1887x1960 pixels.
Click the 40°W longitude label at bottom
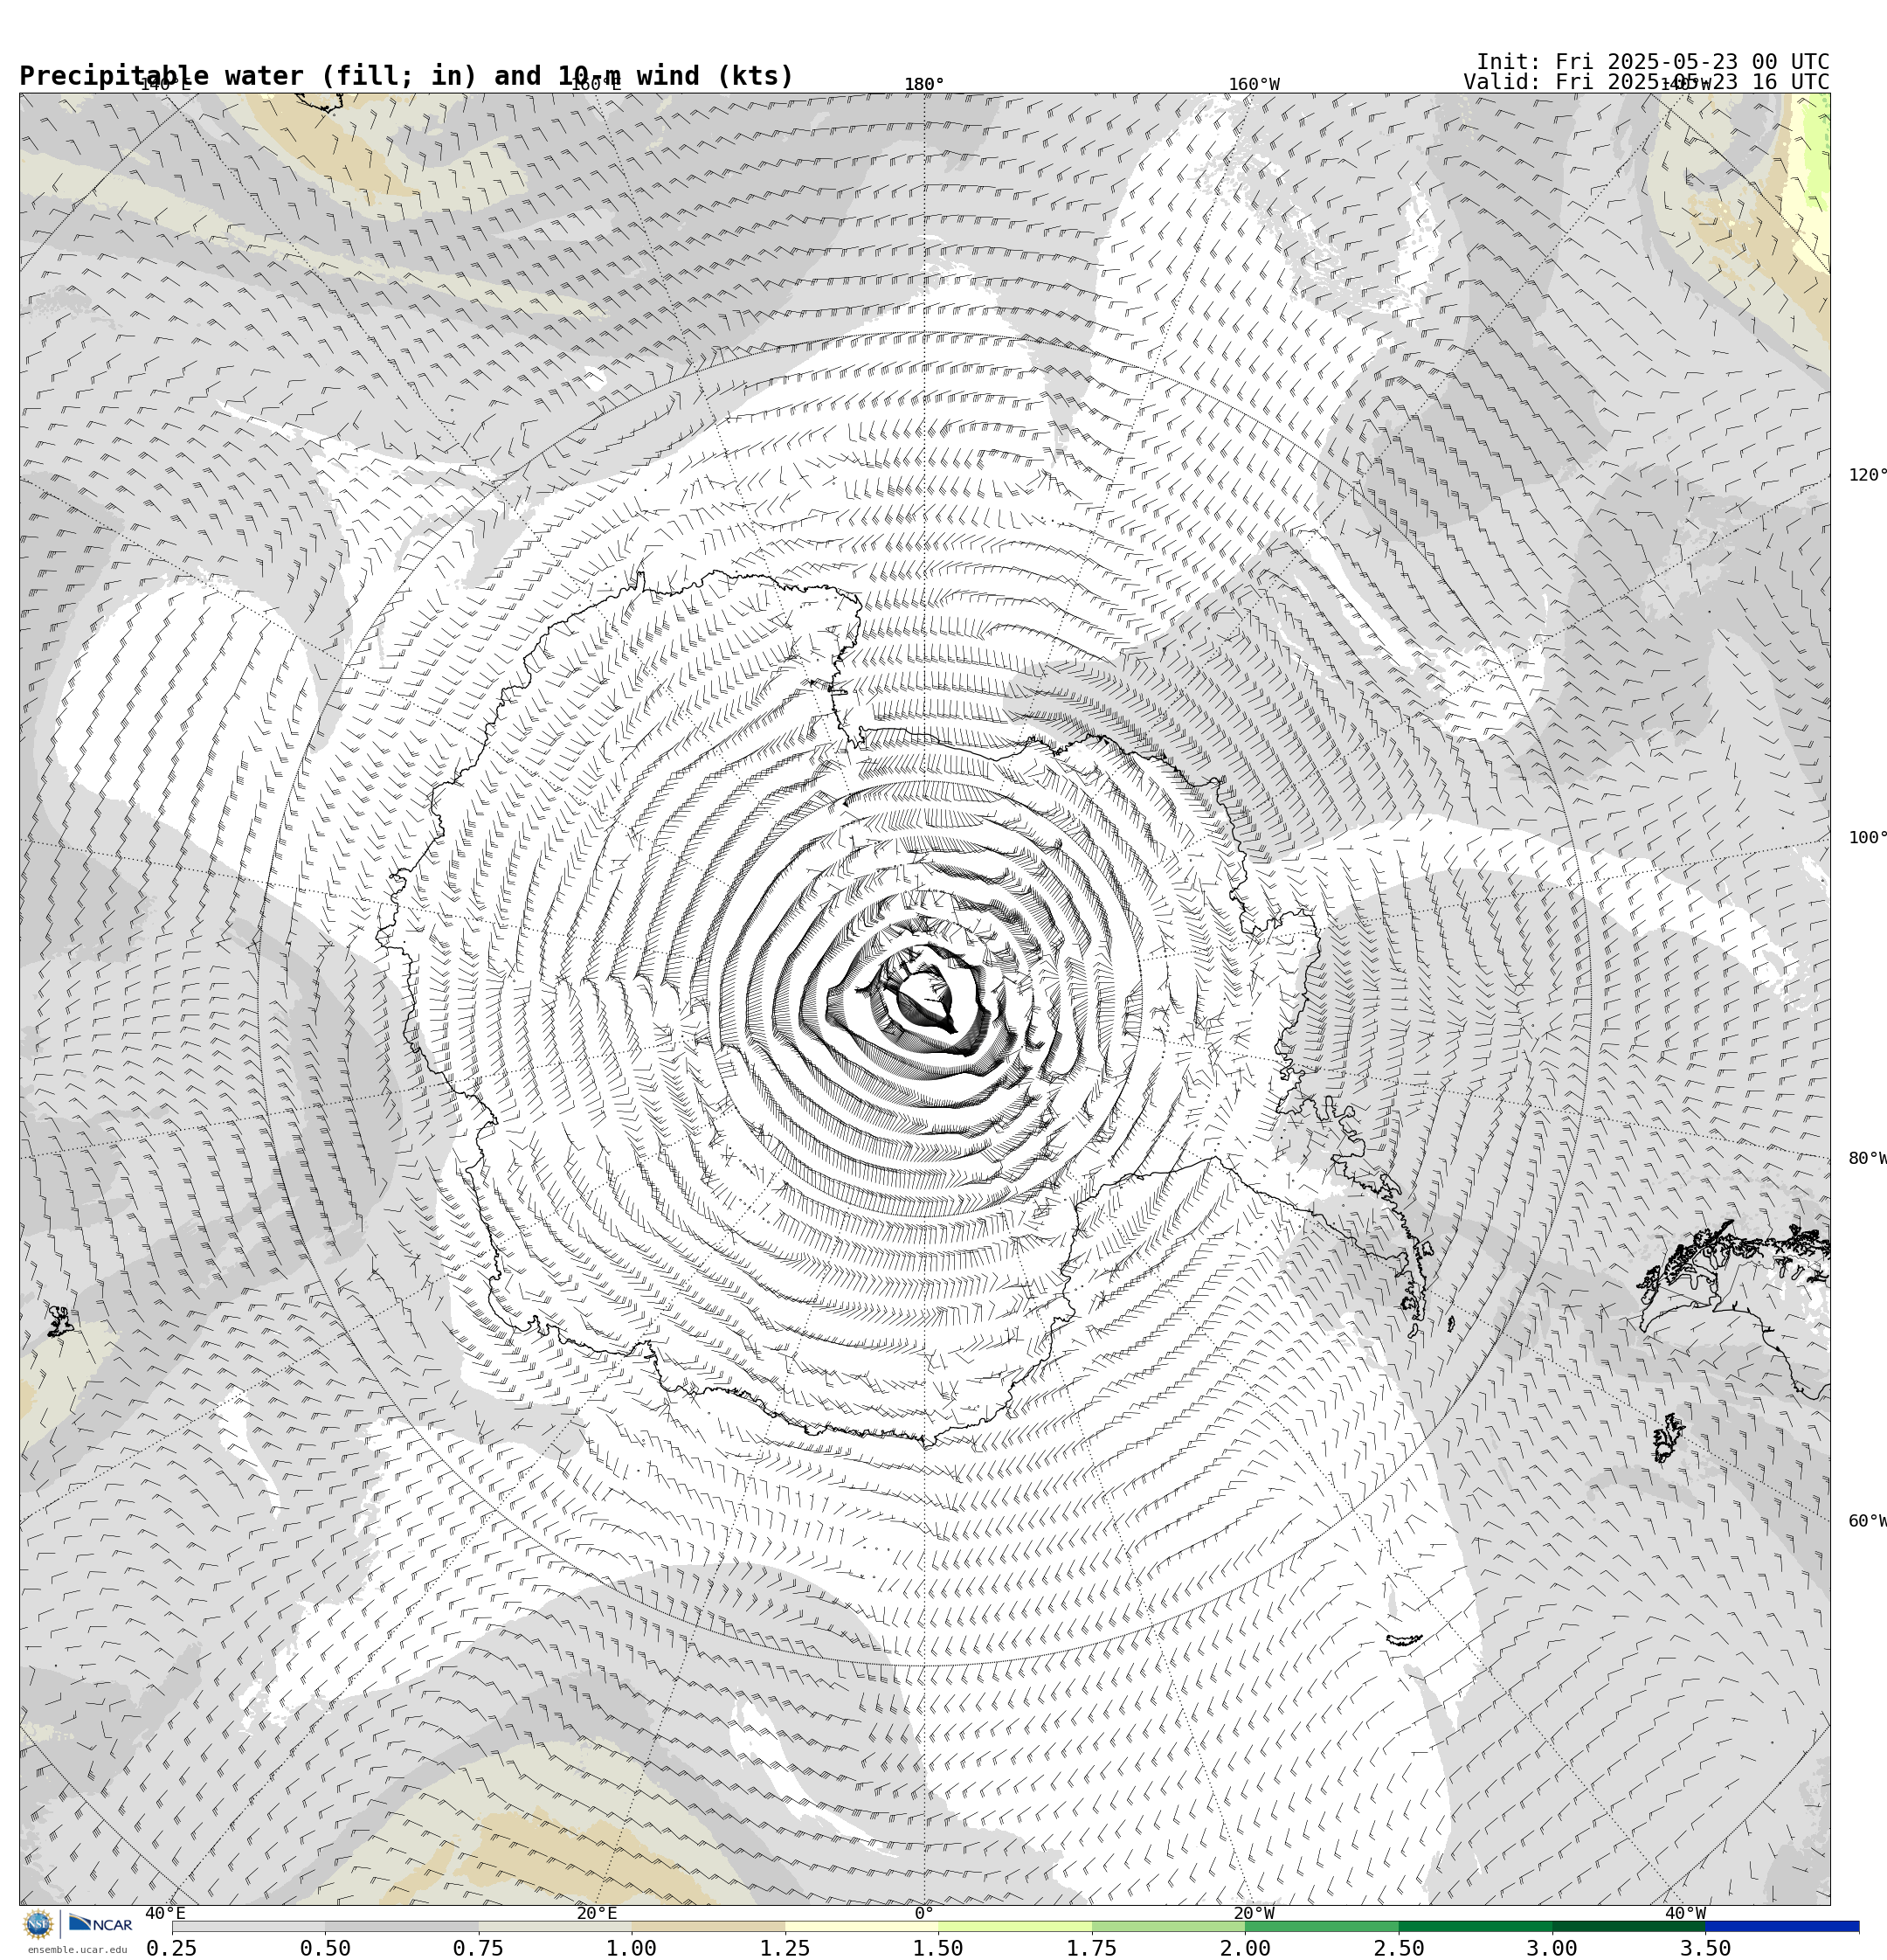tap(1685, 1913)
